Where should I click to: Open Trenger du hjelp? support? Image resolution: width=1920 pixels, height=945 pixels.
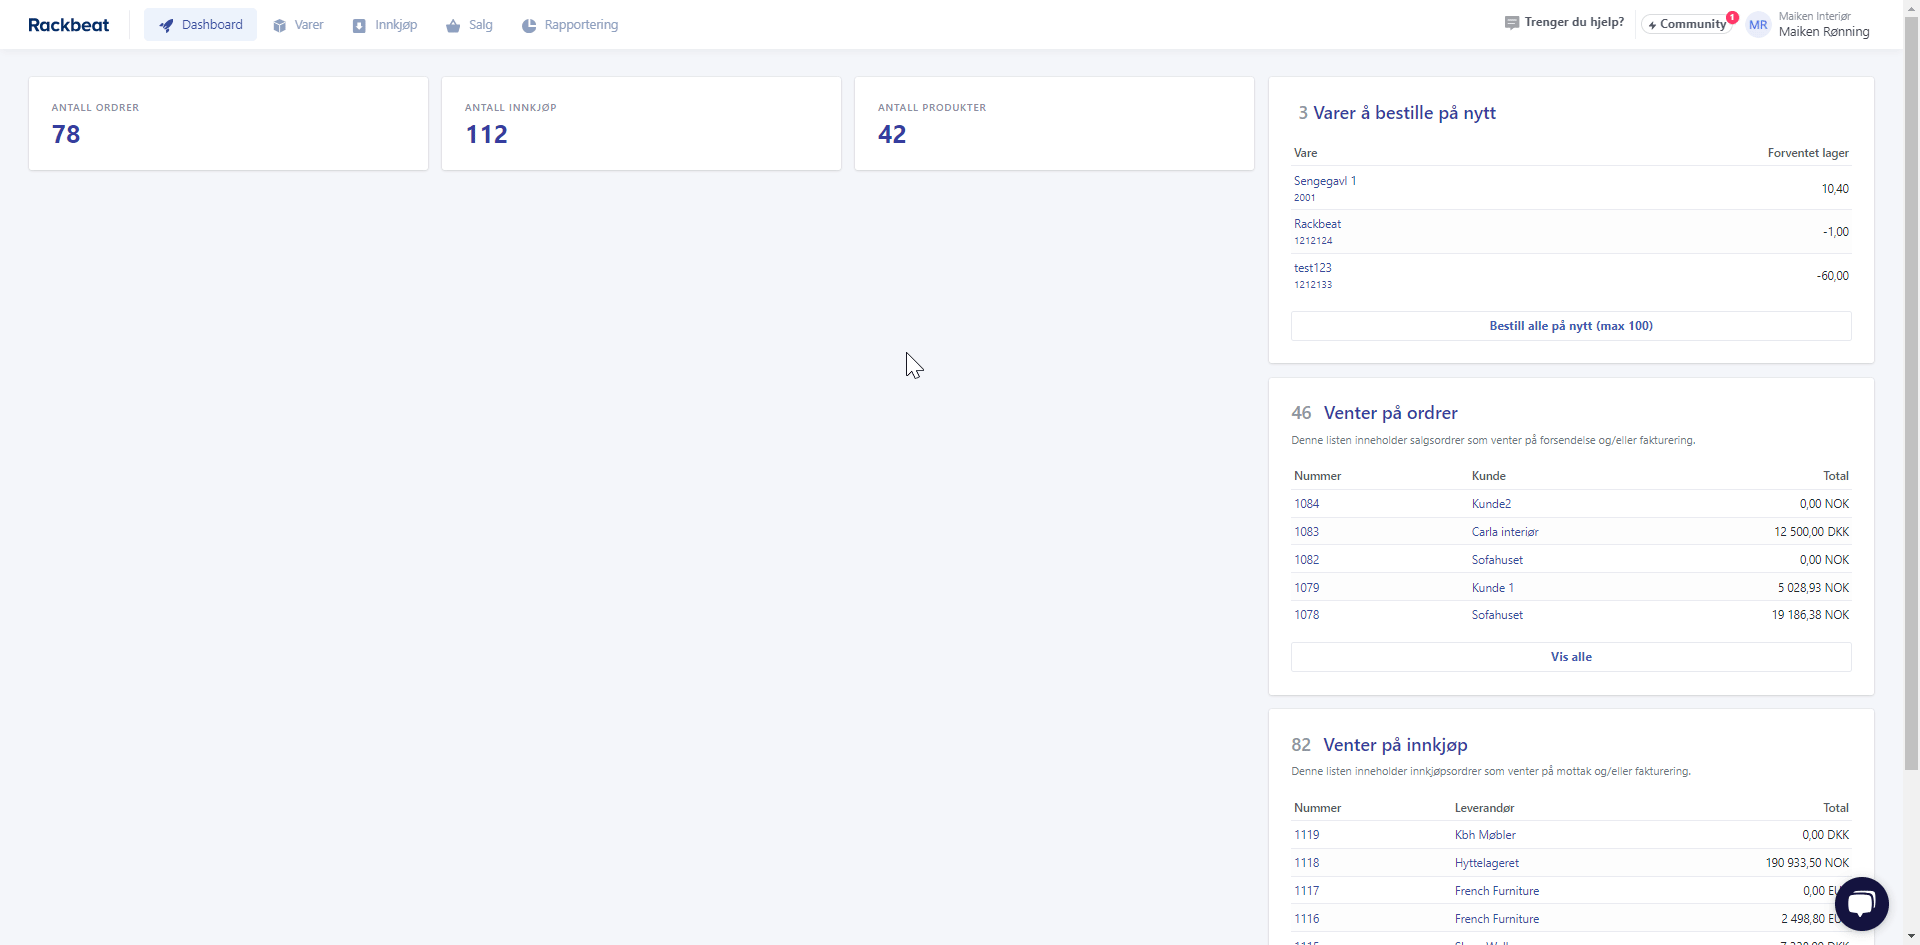1573,22
